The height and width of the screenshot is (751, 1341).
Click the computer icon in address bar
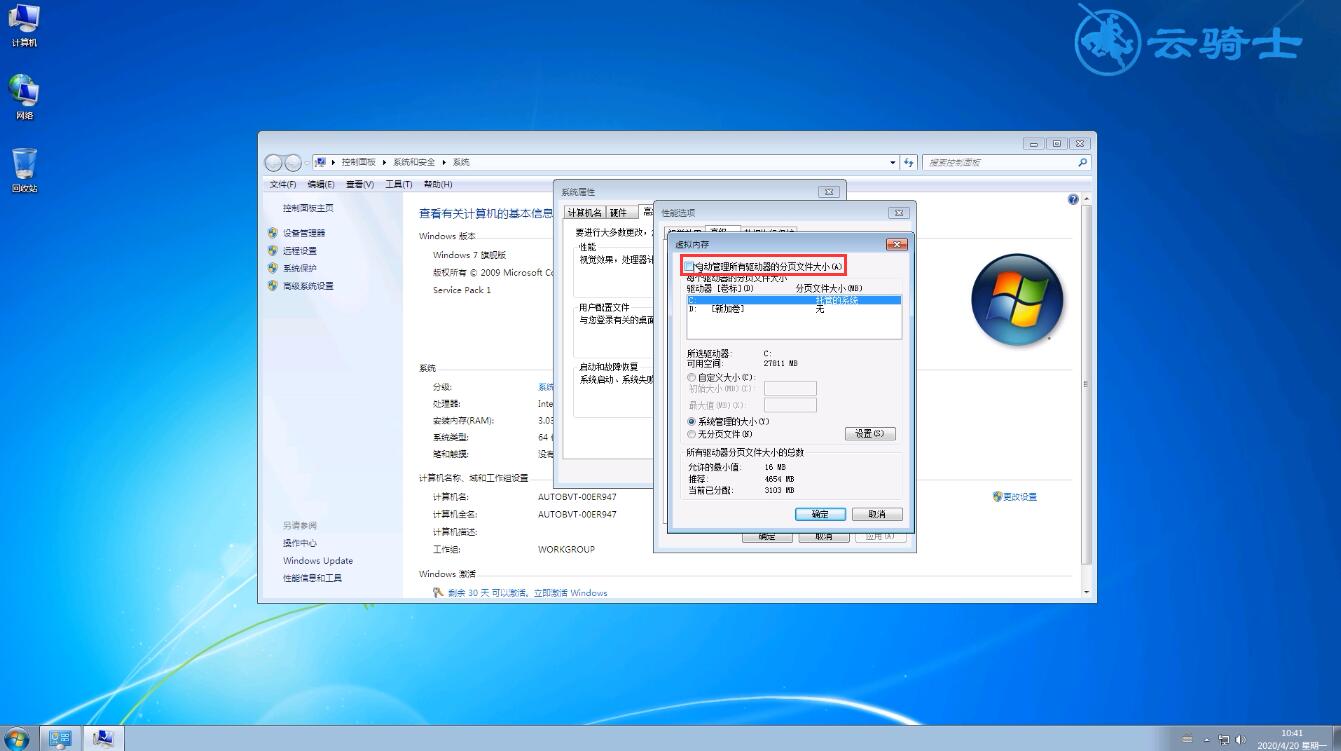[x=320, y=162]
